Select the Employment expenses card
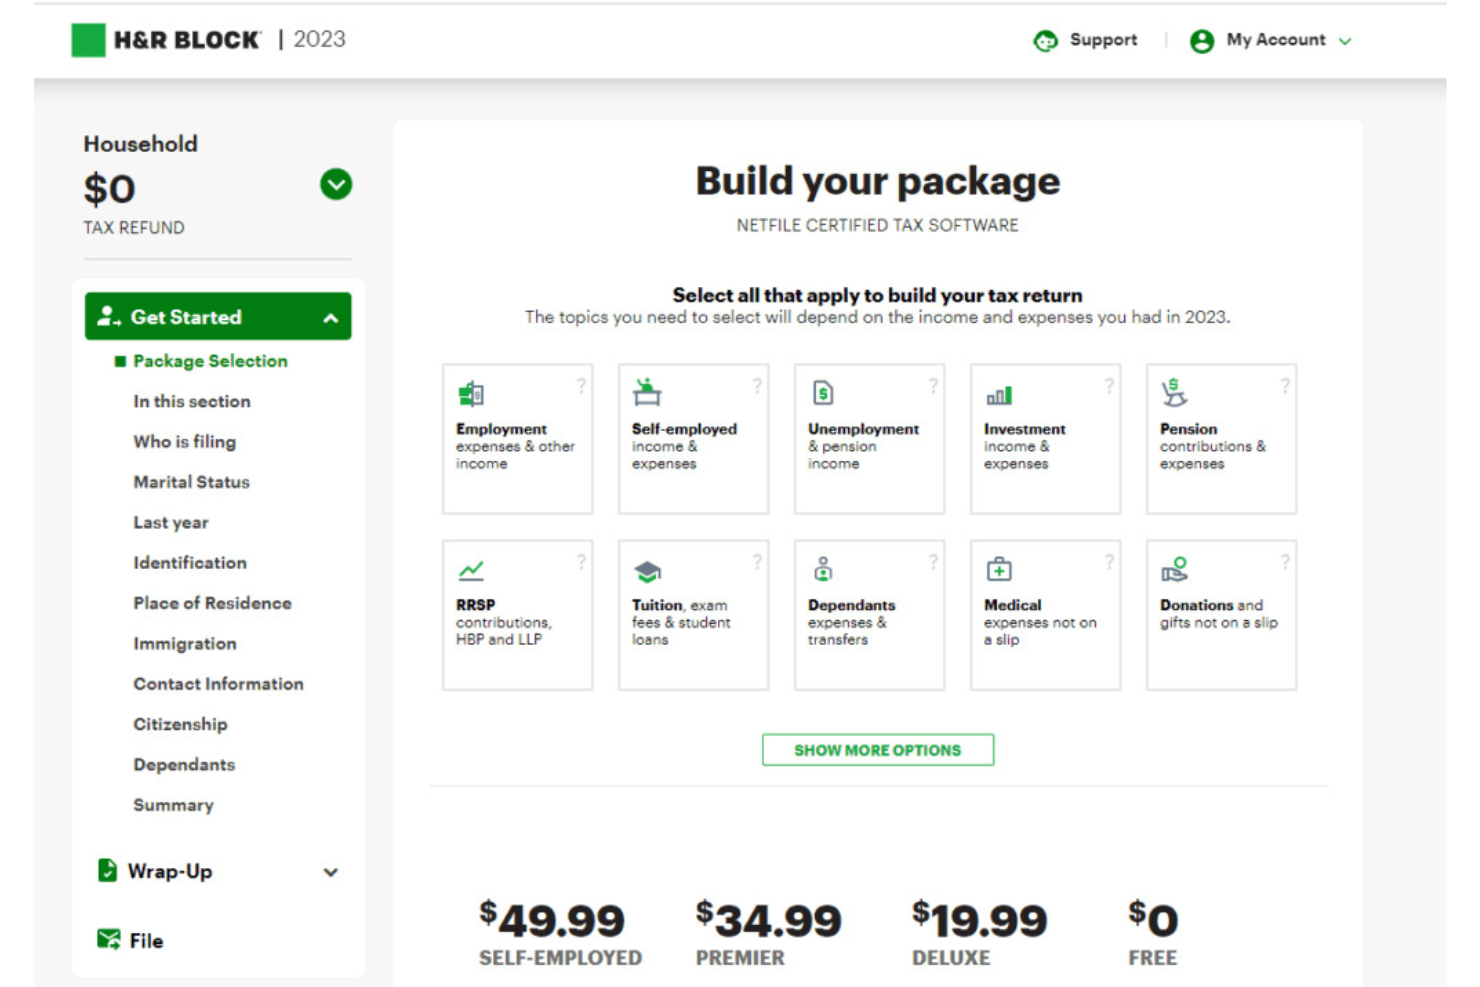Image resolution: width=1480 pixels, height=987 pixels. pos(517,439)
